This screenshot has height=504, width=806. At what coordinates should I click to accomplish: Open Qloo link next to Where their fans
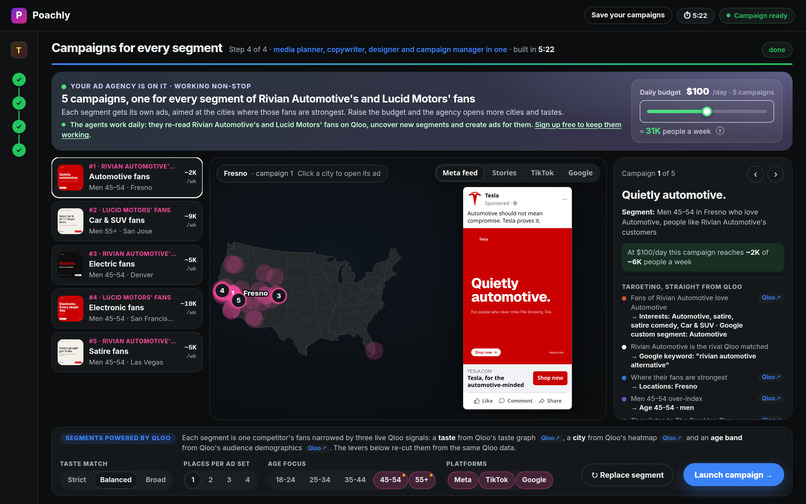click(771, 377)
